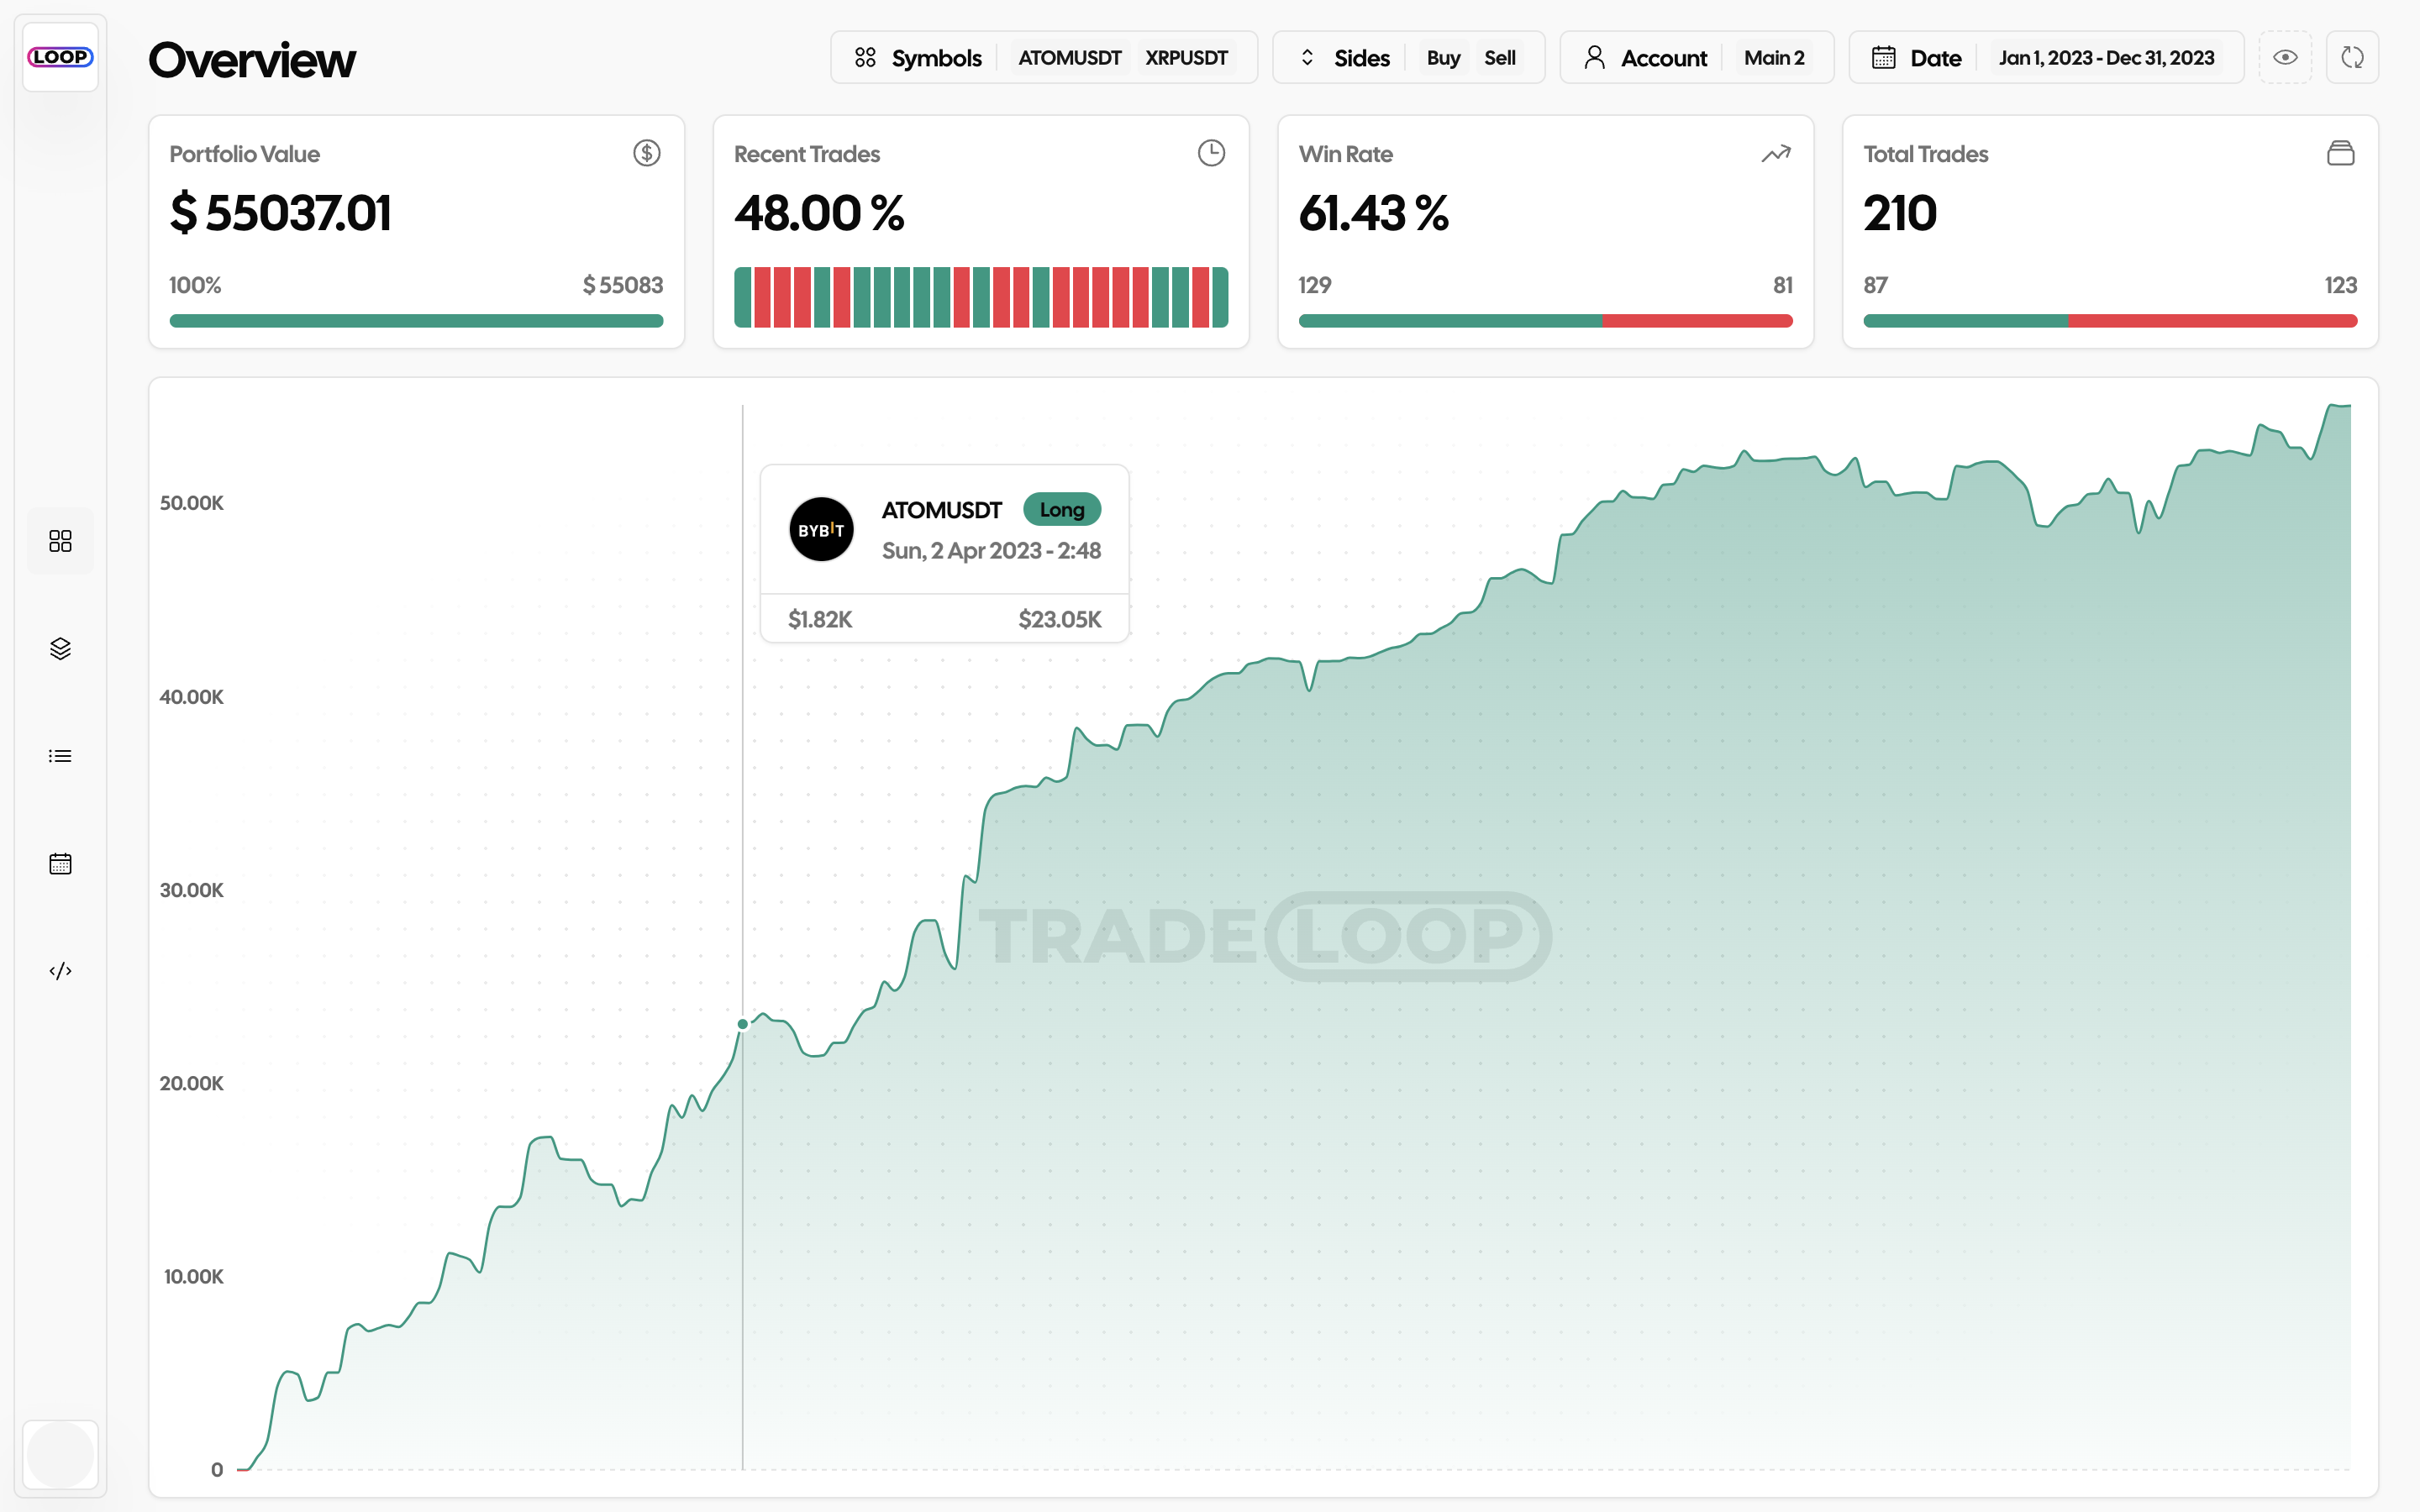Open the Account selector dropdown
This screenshot has width=2420, height=1512.
tap(1646, 58)
